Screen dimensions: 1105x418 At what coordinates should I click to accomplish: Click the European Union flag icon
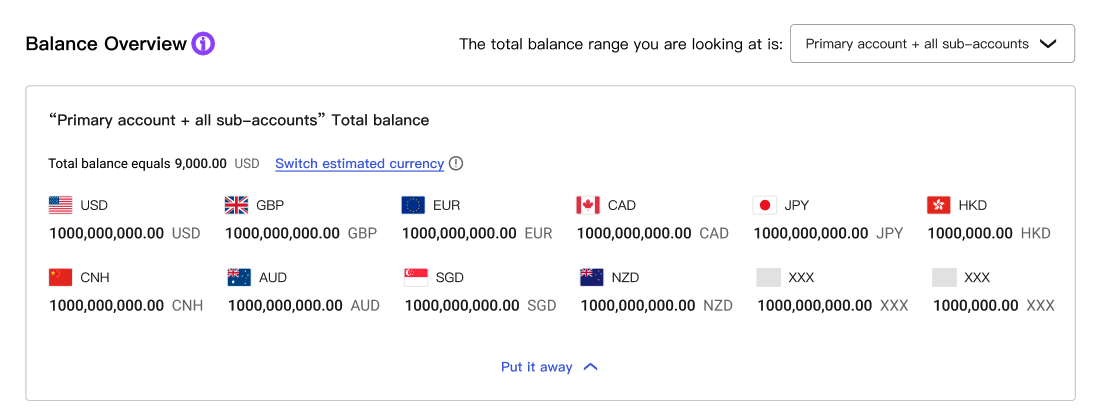(413, 205)
